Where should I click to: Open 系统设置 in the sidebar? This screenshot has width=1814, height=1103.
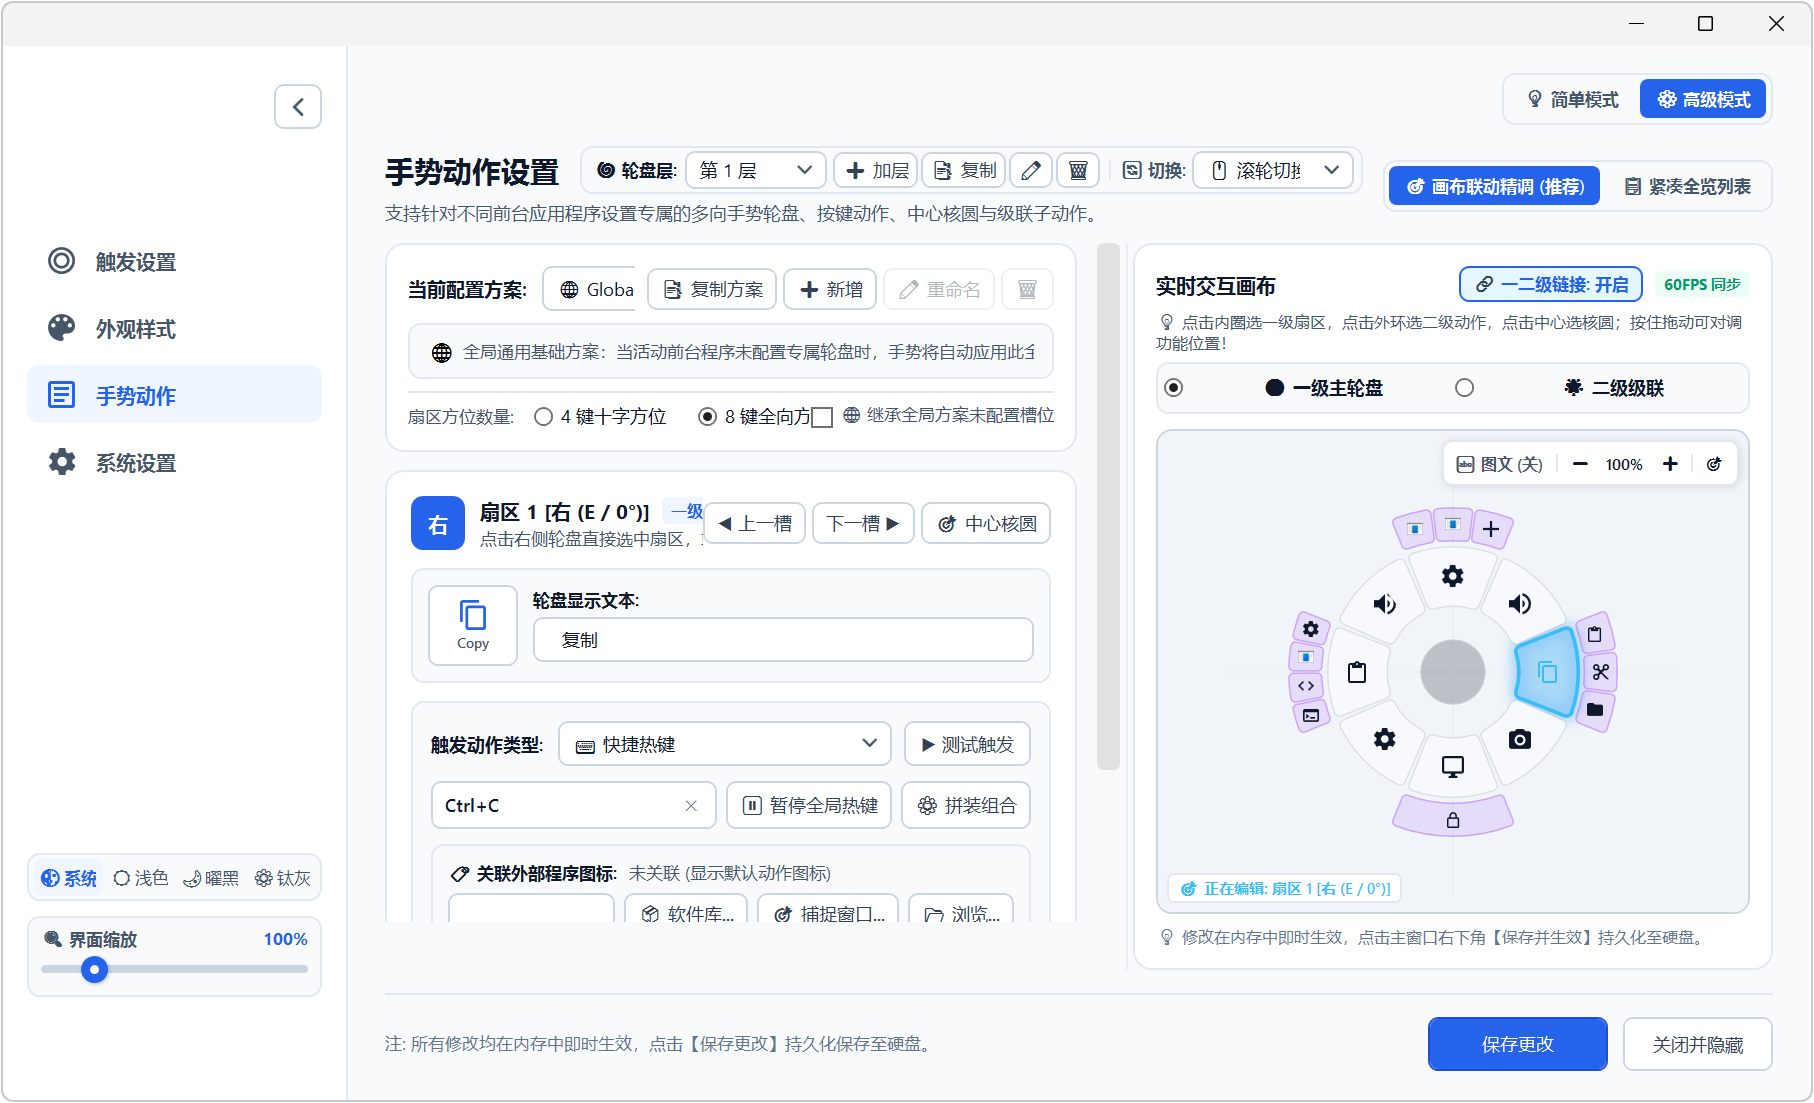[174, 463]
